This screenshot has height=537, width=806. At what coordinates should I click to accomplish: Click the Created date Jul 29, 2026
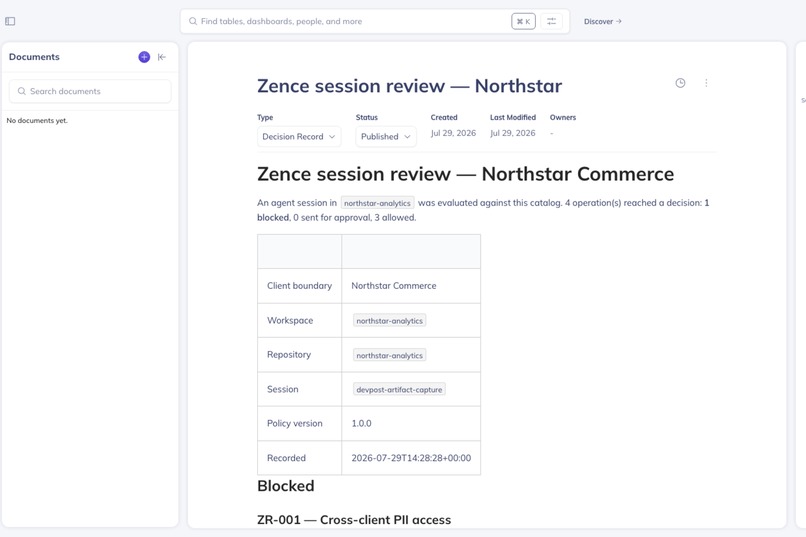click(453, 133)
